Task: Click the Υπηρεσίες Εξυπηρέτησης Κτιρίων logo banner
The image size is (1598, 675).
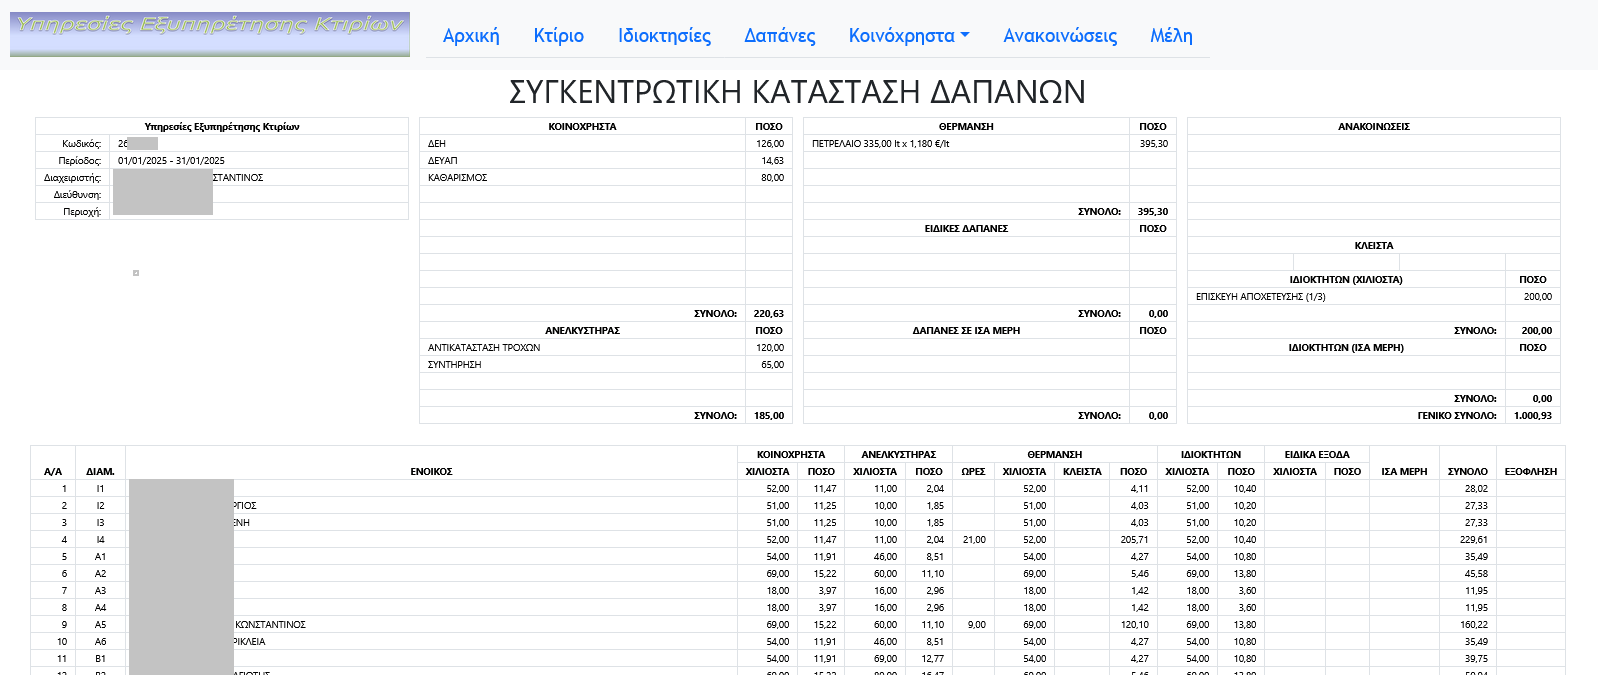Action: coord(210,34)
